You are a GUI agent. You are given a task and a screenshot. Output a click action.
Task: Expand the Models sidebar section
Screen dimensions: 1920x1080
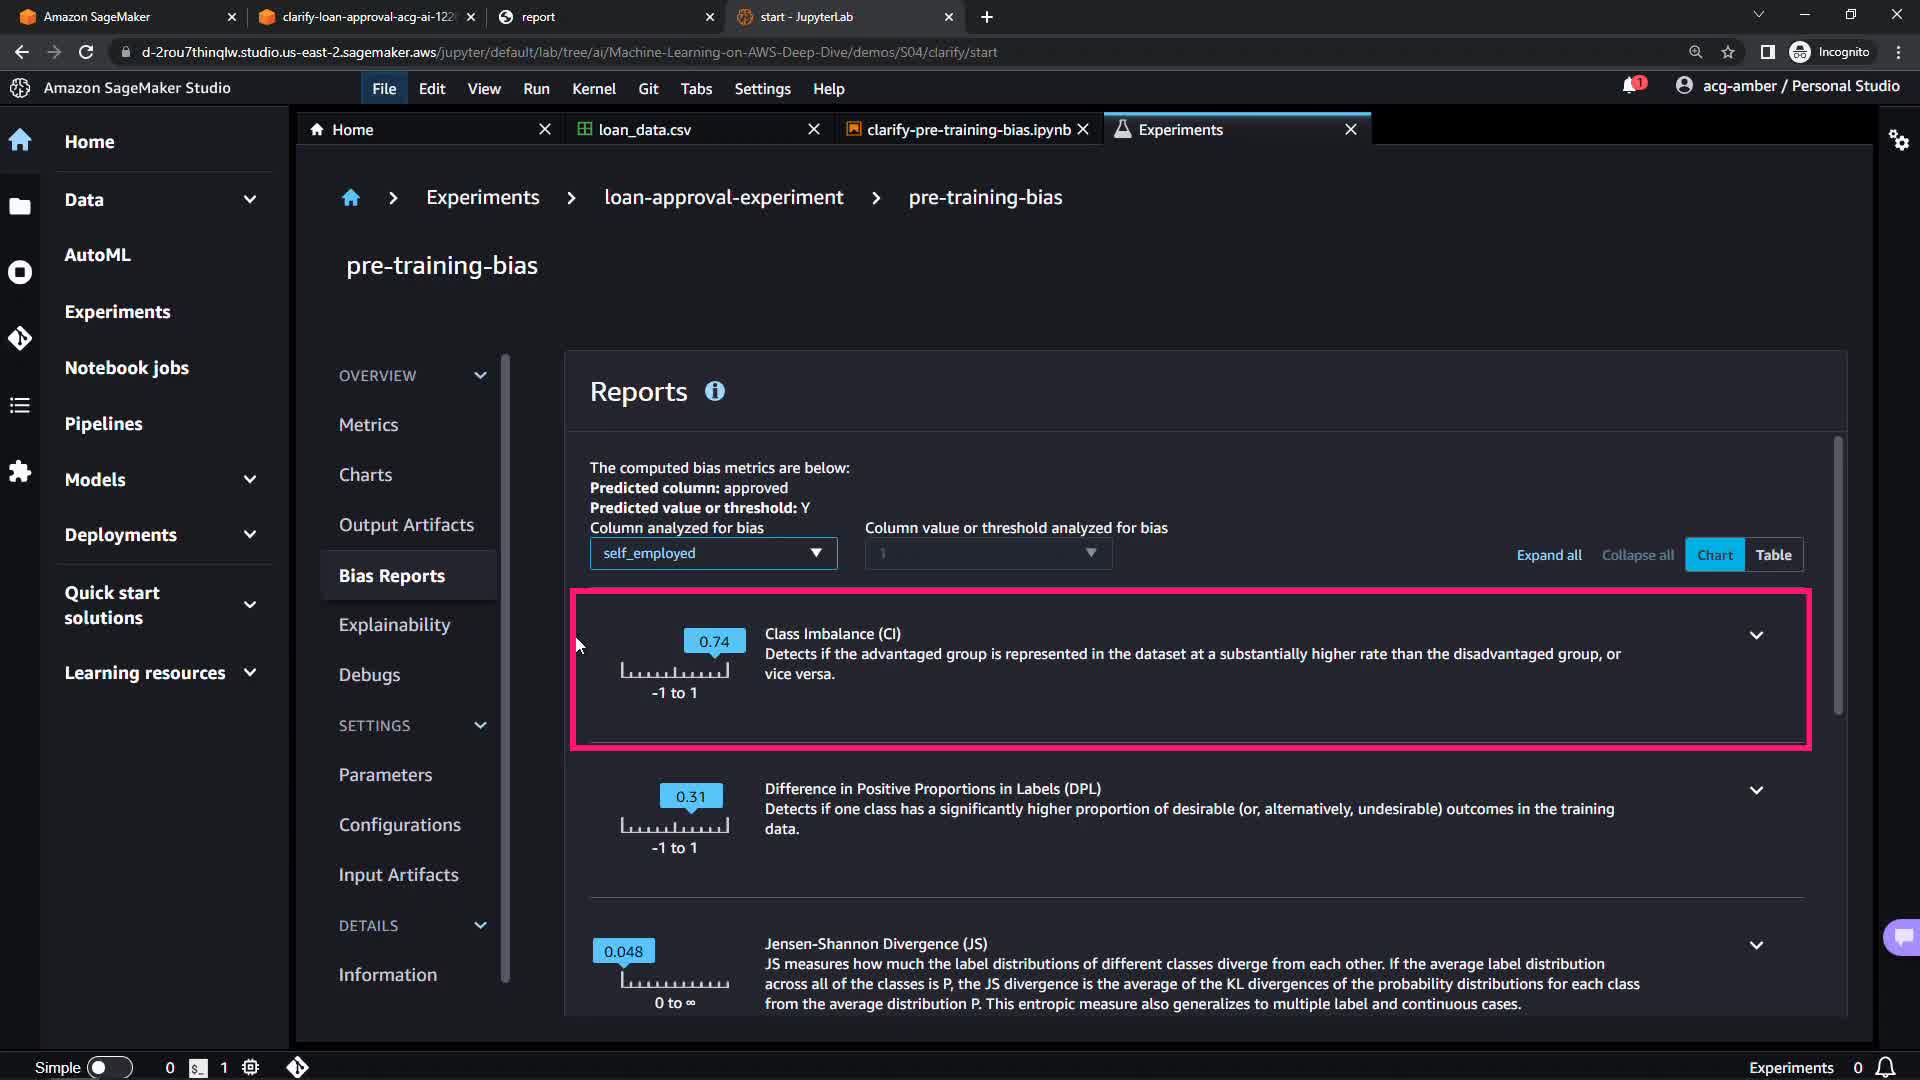250,479
